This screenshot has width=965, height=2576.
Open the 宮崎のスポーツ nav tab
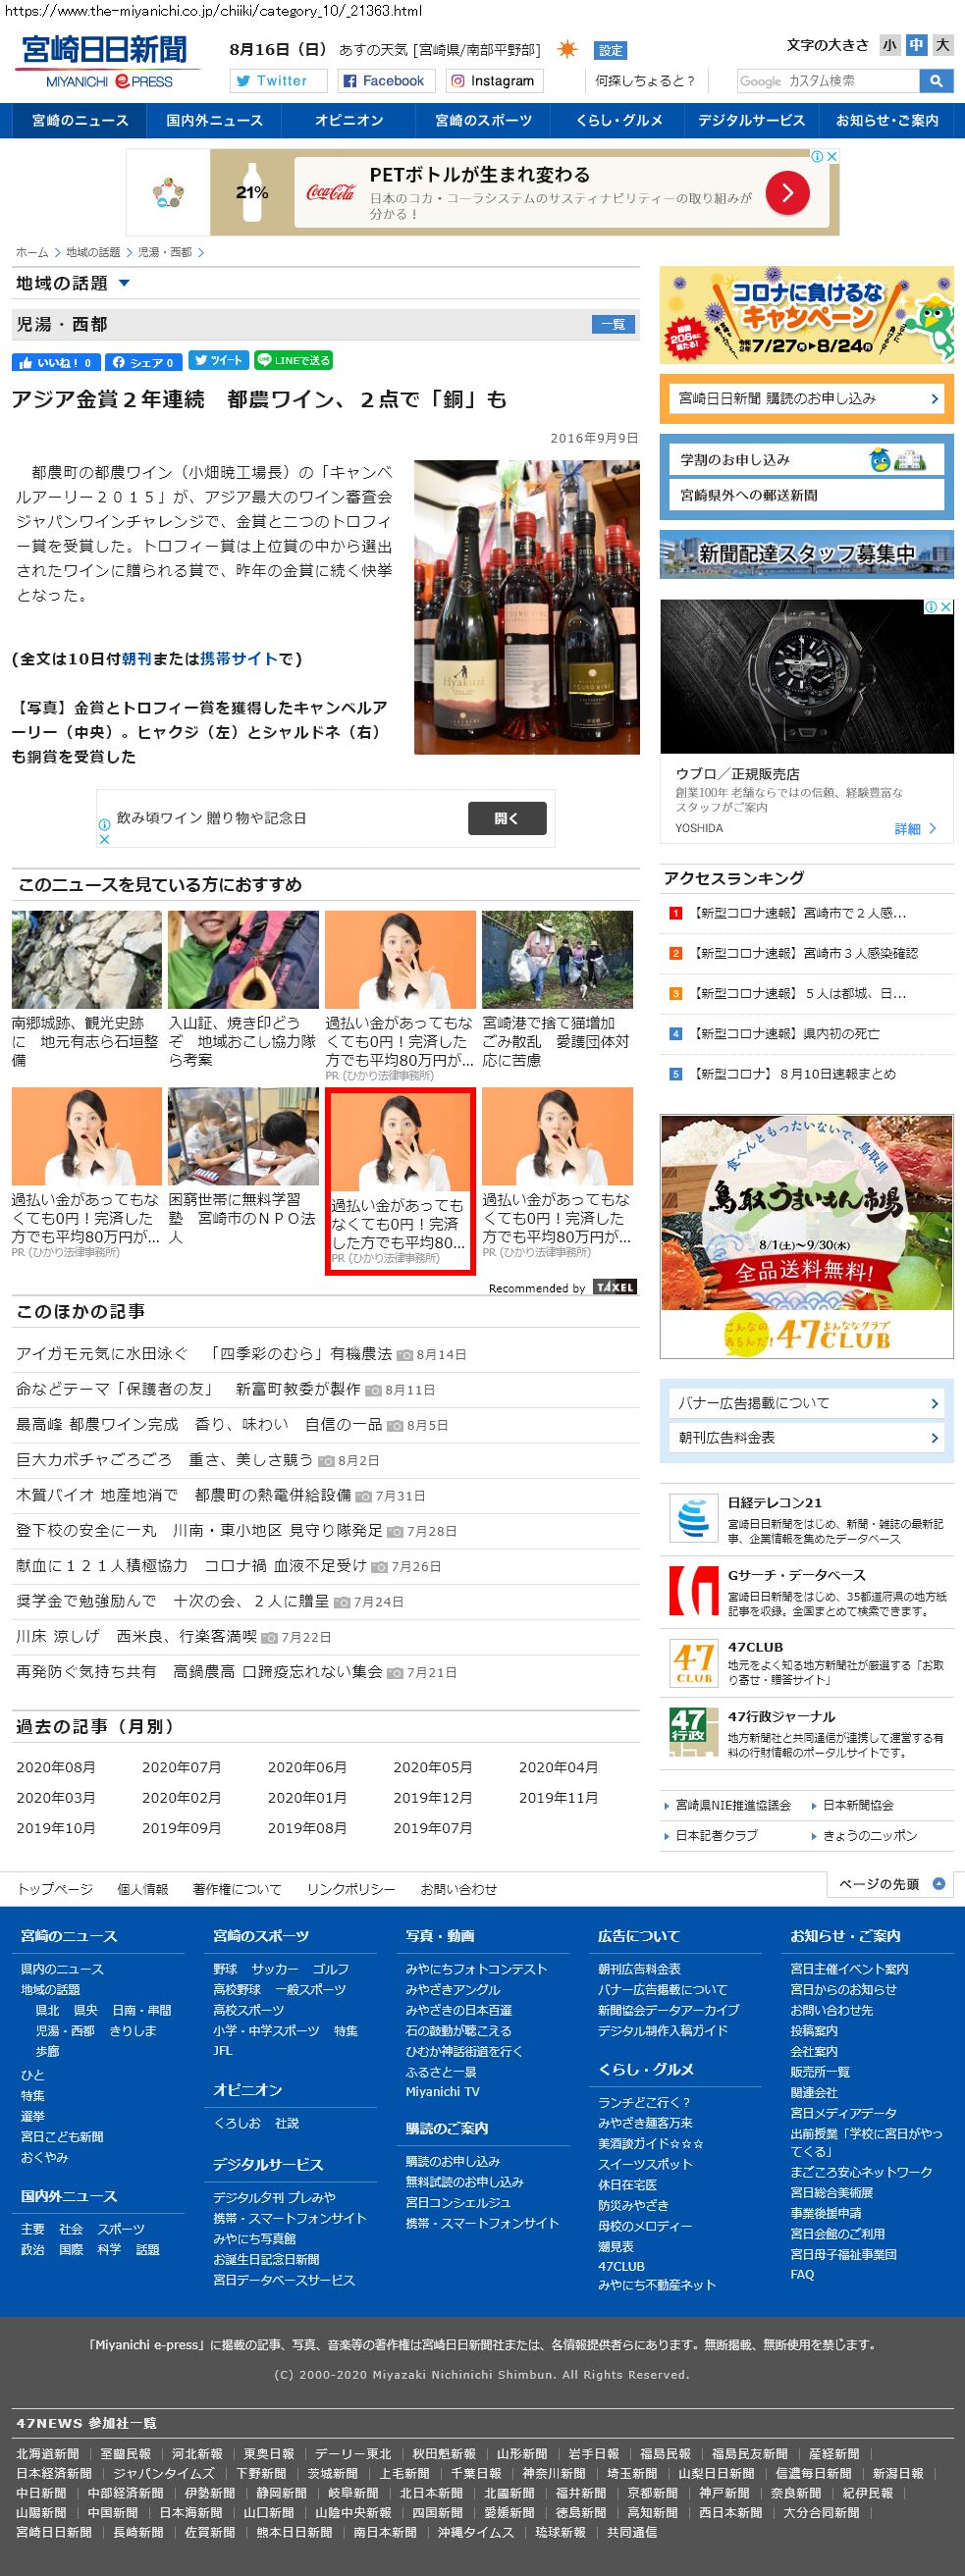pyautogui.click(x=483, y=121)
